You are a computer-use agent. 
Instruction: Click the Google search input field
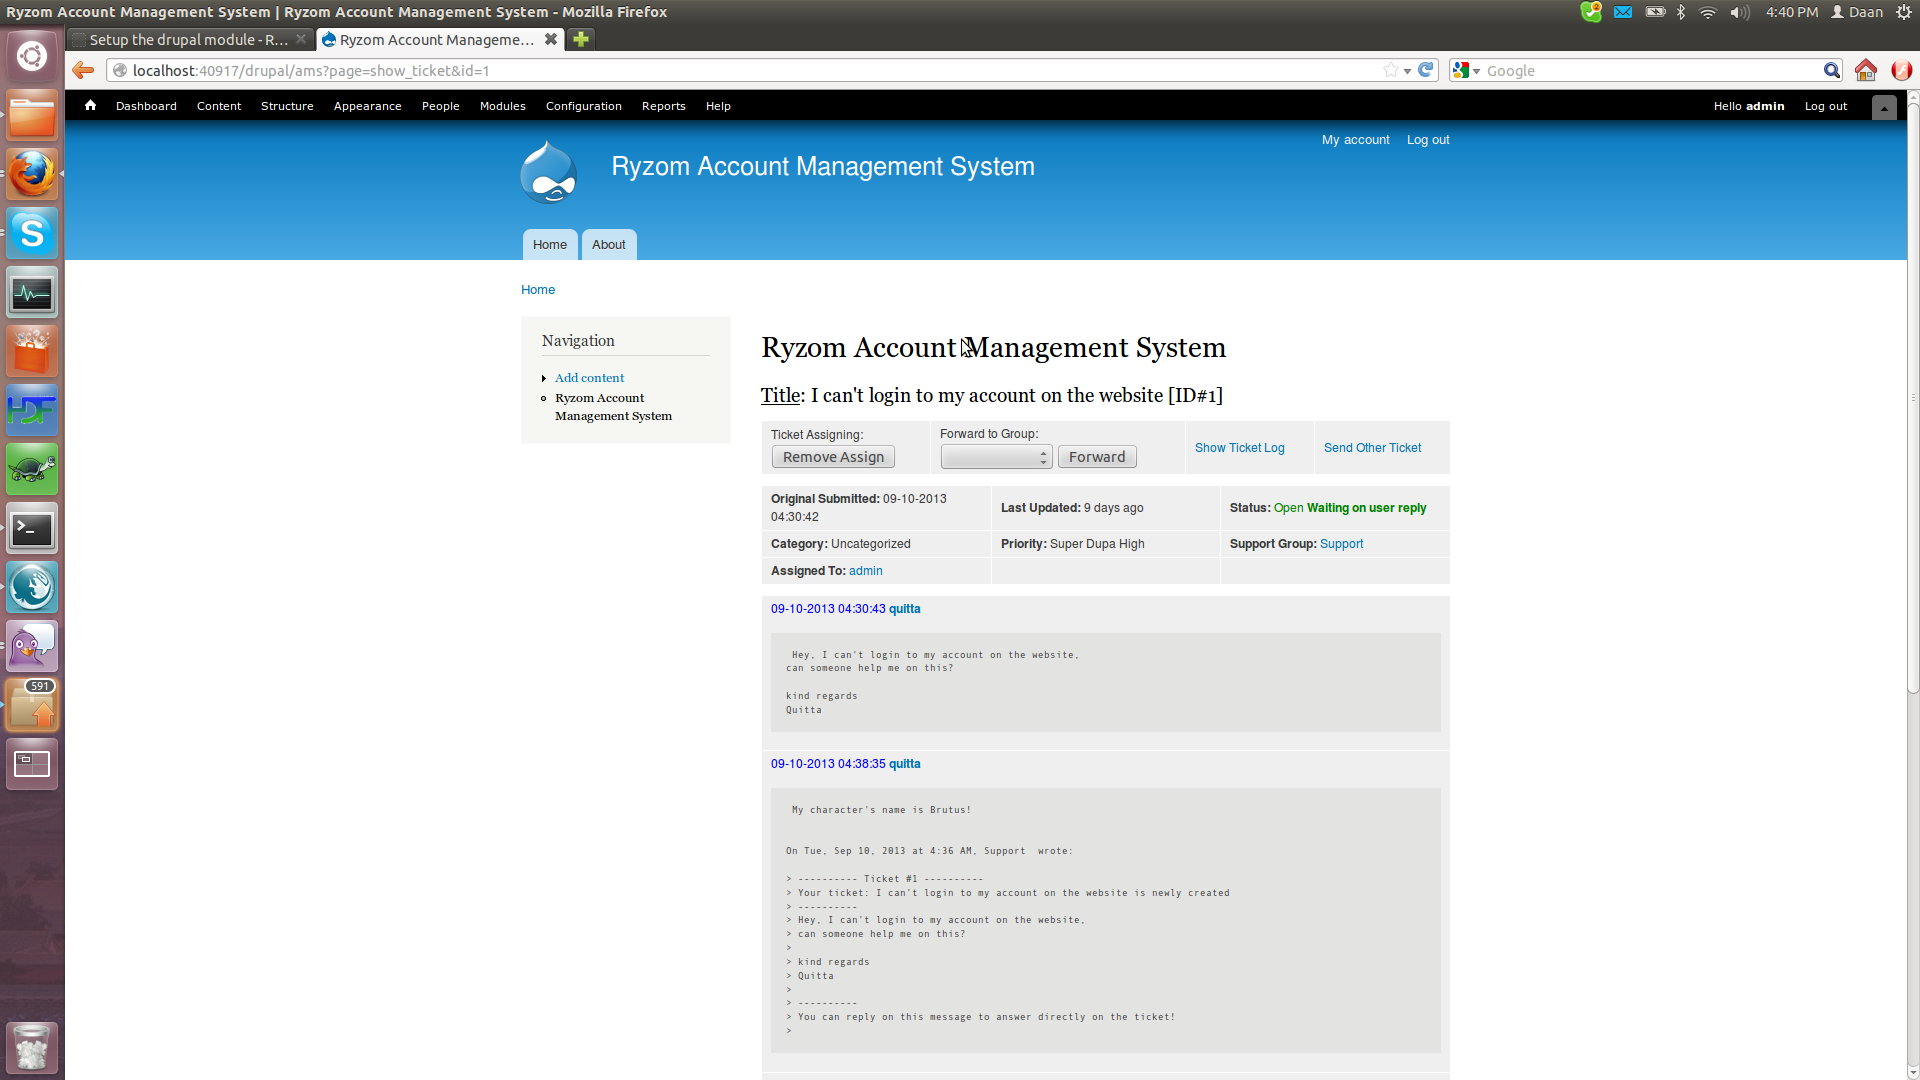1650,71
